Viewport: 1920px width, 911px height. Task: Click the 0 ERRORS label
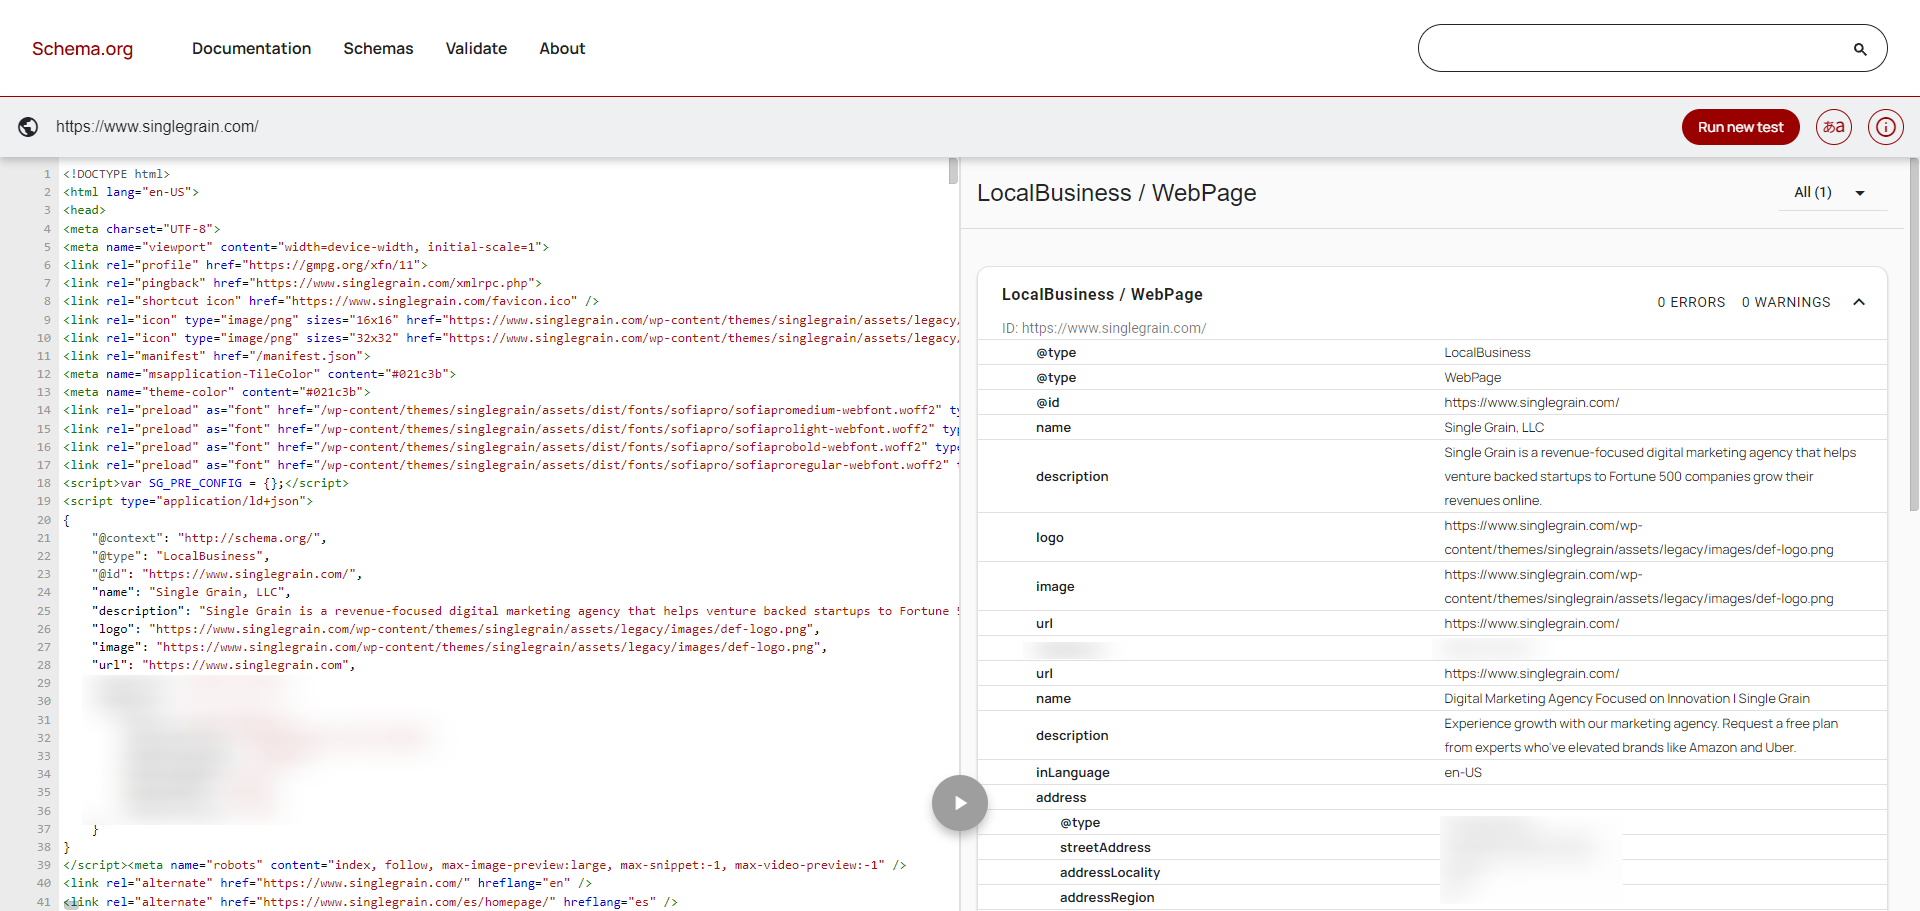click(1691, 302)
